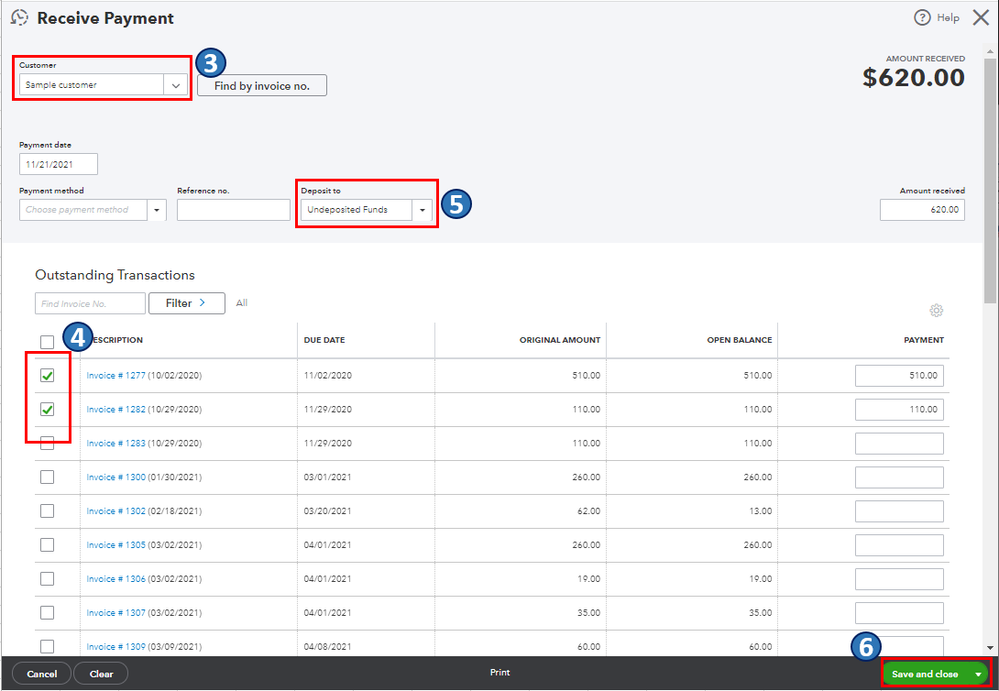
Task: Click the OPEN BALANCE column header
Action: [740, 340]
